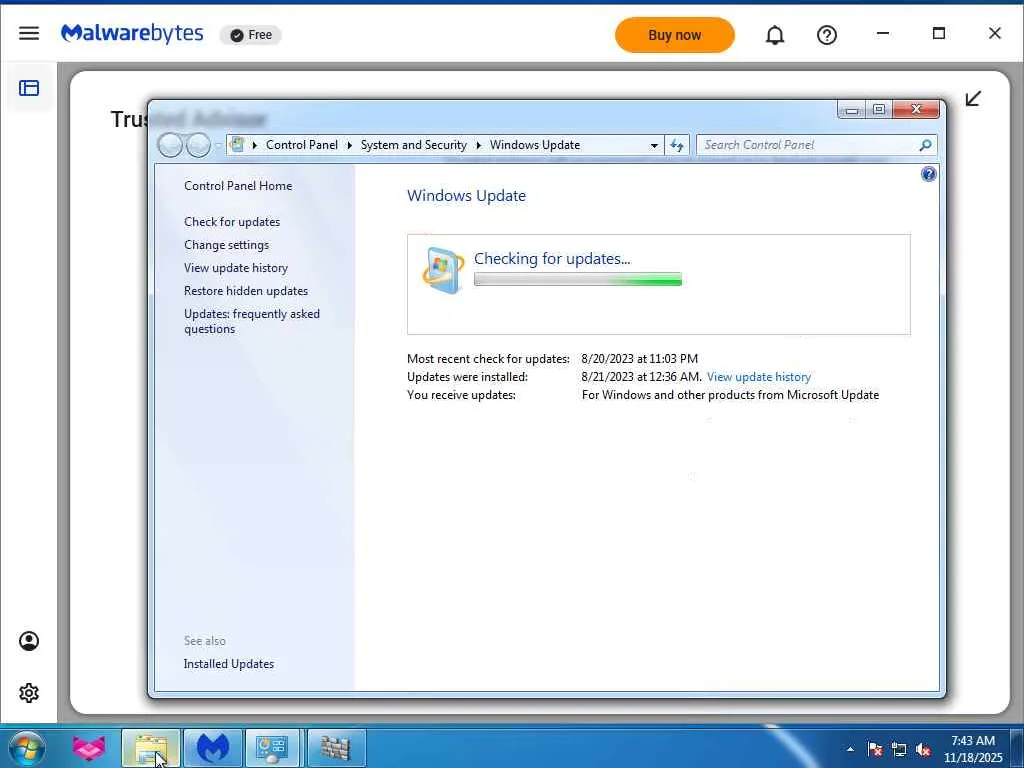Expand the breadcrumb arrow before Control Panel
This screenshot has height=768, width=1024.
[x=255, y=145]
